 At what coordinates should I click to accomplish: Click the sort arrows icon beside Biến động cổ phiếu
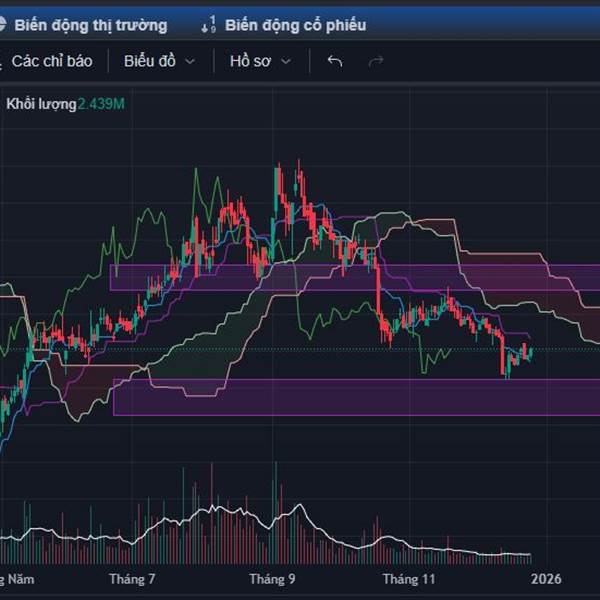(208, 25)
